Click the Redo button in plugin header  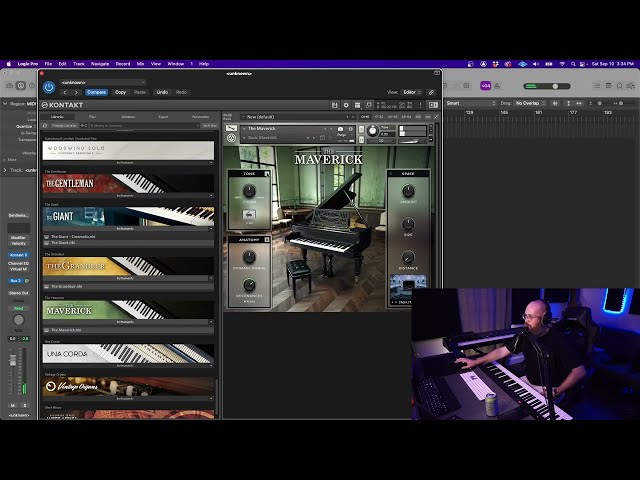pos(181,92)
